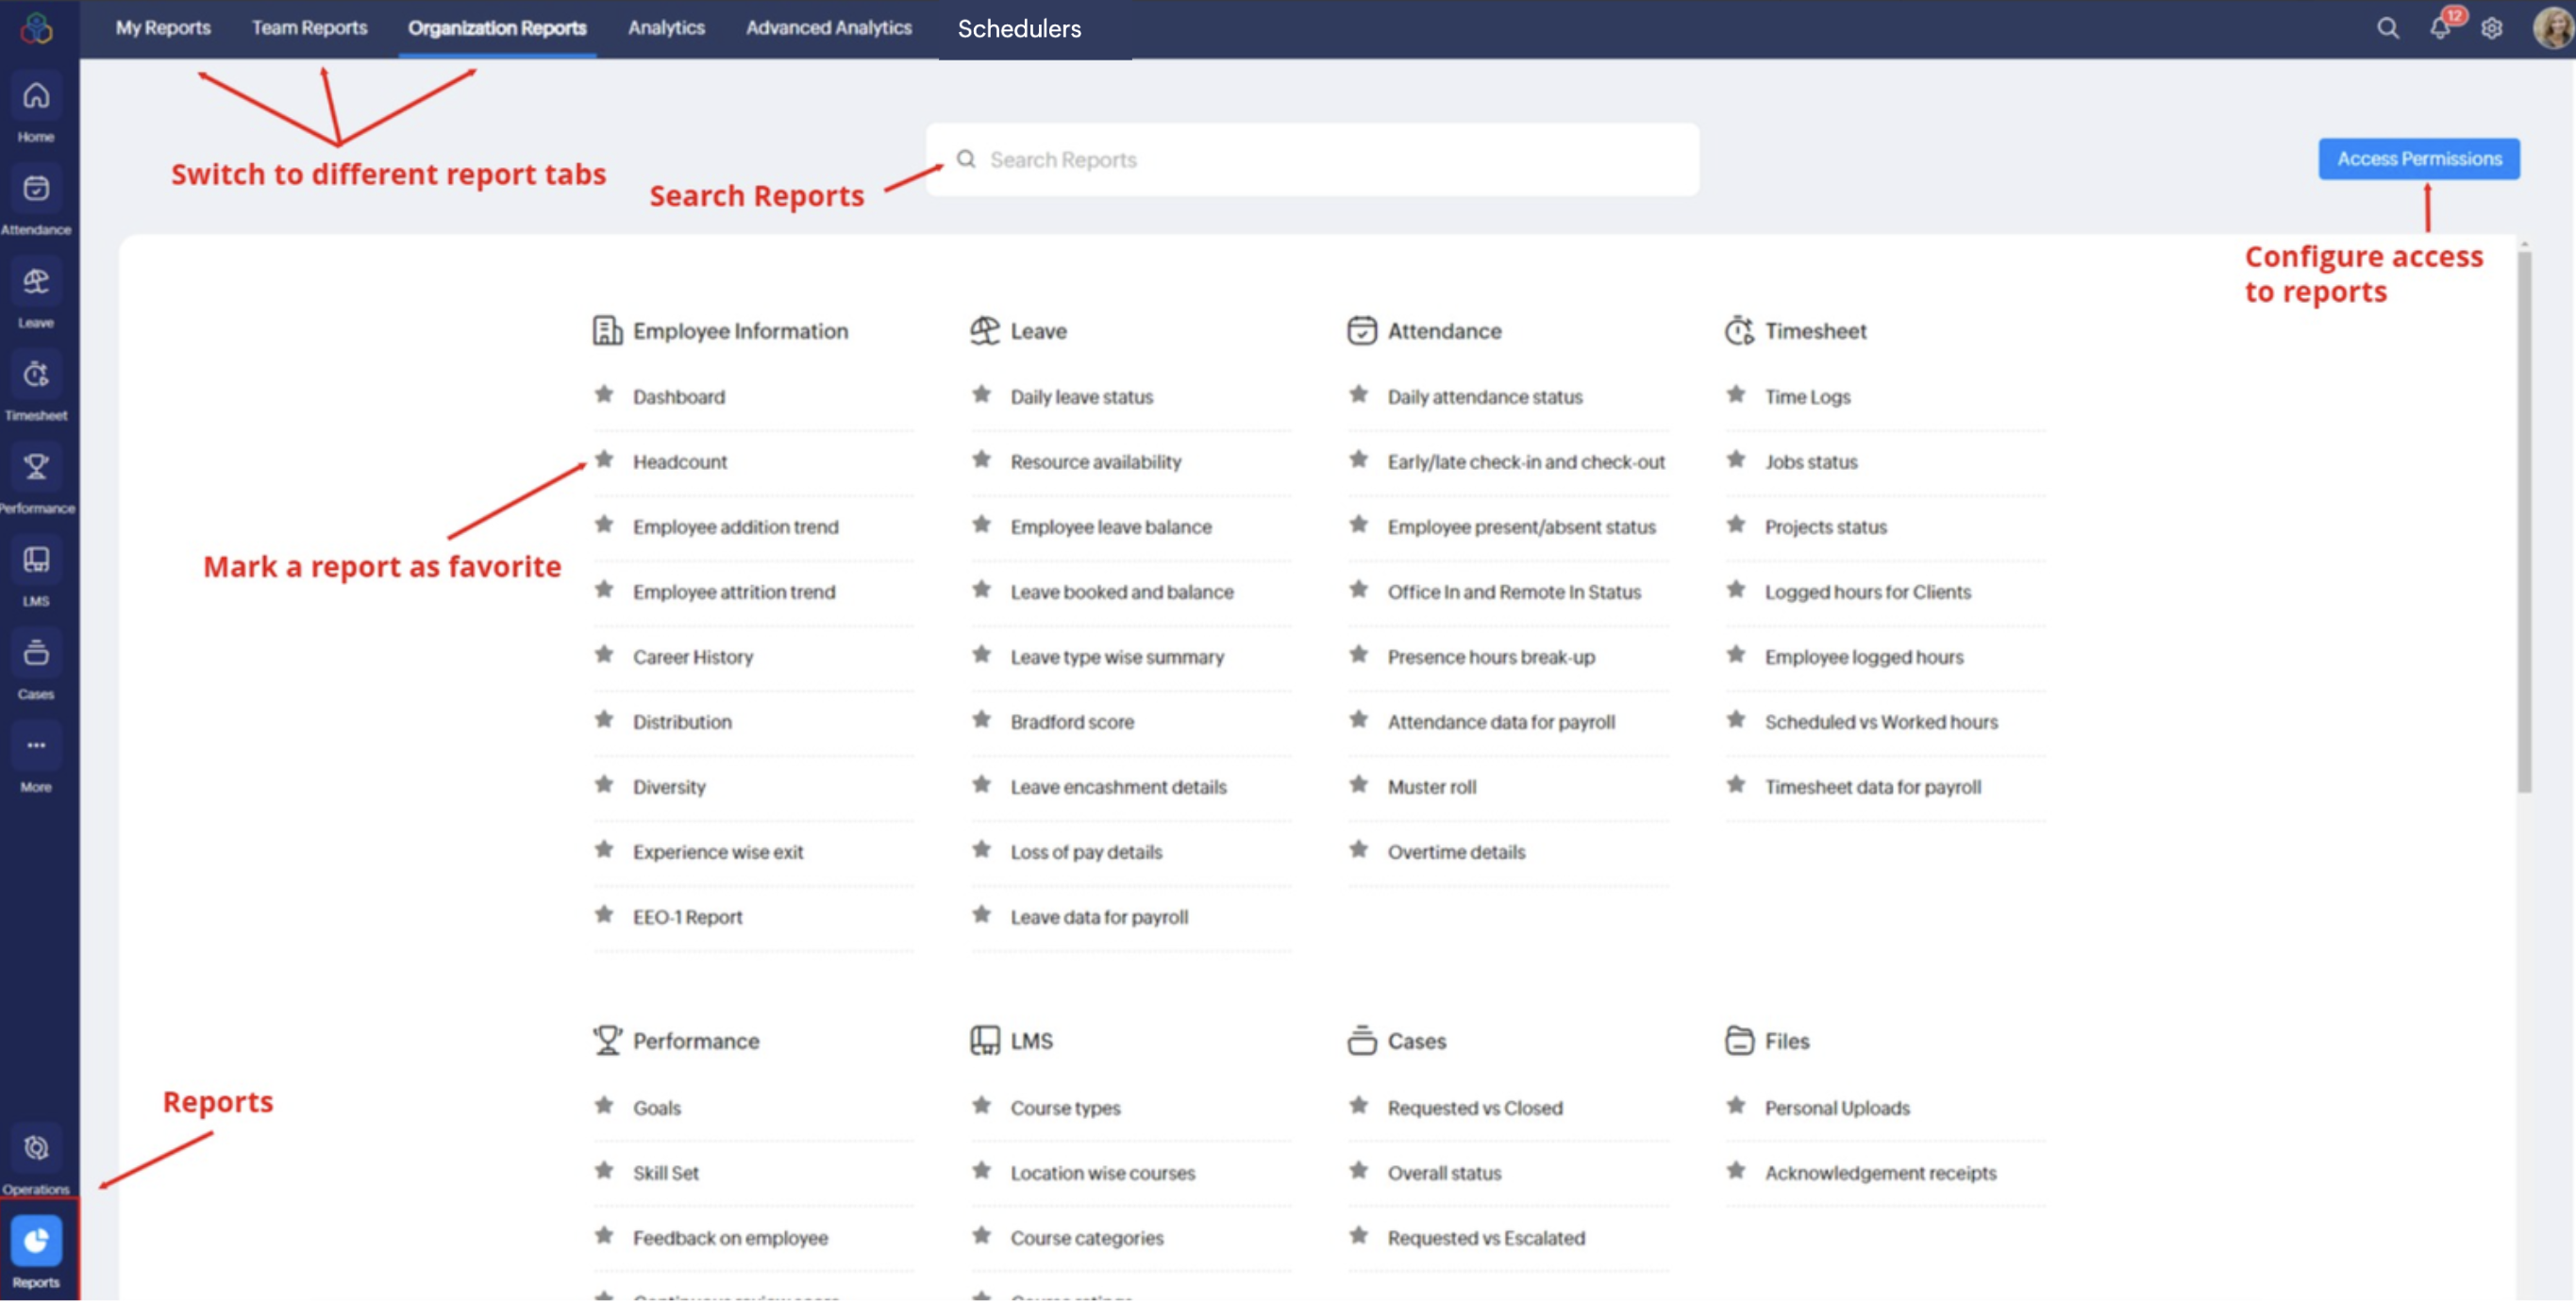Switch to Advanced Analytics tab
The width and height of the screenshot is (2576, 1302).
coord(828,28)
